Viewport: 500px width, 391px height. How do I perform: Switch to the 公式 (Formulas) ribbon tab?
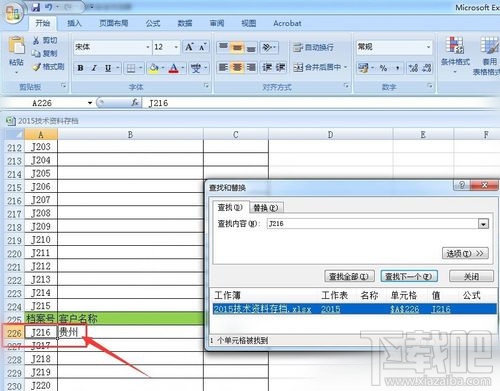tap(153, 23)
